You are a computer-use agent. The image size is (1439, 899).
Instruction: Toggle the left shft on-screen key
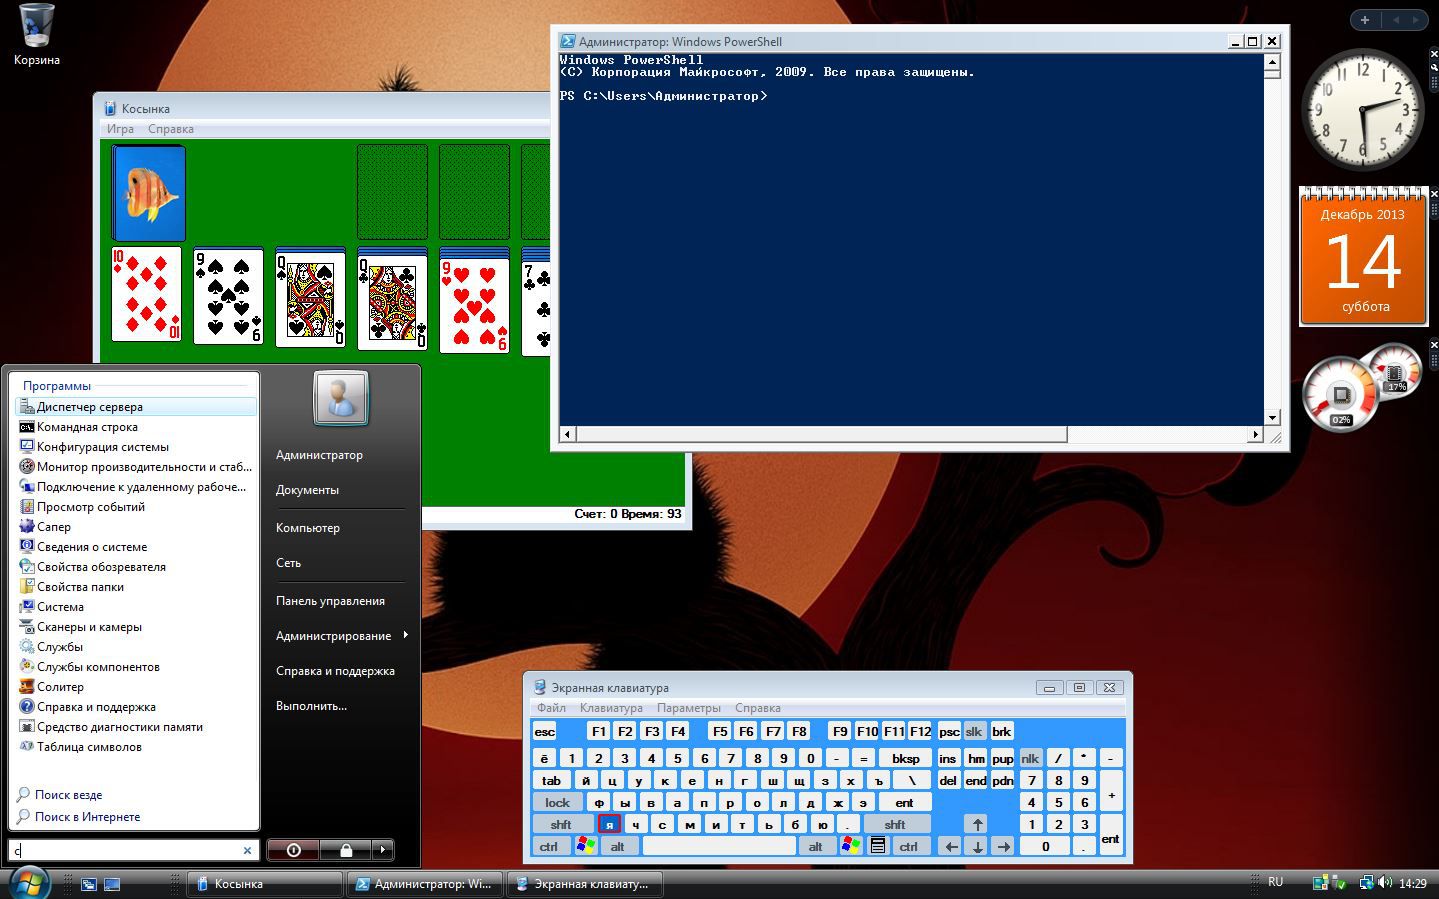click(x=561, y=824)
